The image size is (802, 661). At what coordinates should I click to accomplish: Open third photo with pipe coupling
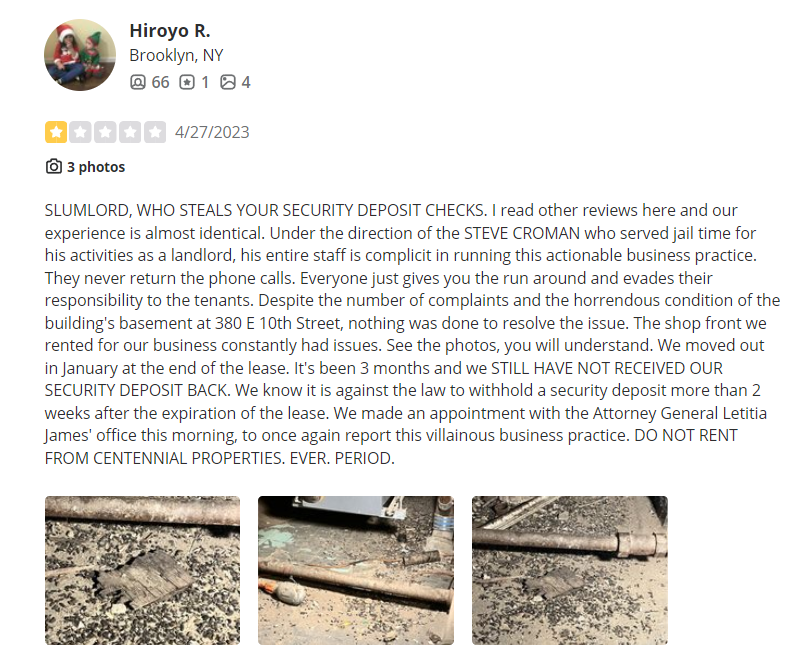(x=569, y=570)
